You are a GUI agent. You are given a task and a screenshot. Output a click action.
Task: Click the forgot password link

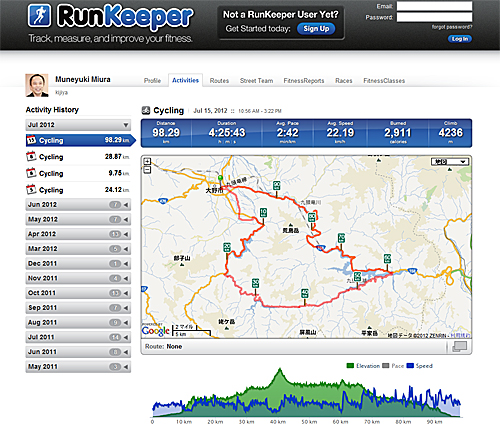pos(452,27)
